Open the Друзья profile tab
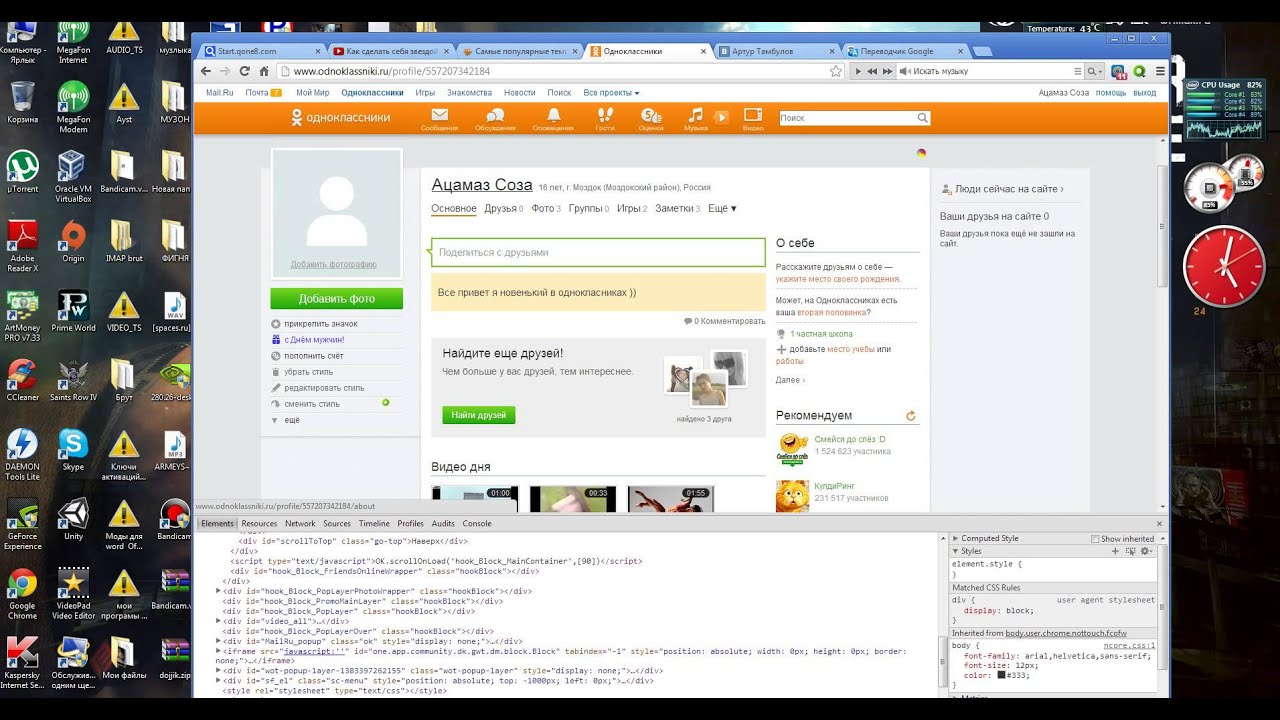Image resolution: width=1280 pixels, height=720 pixels. coord(503,208)
